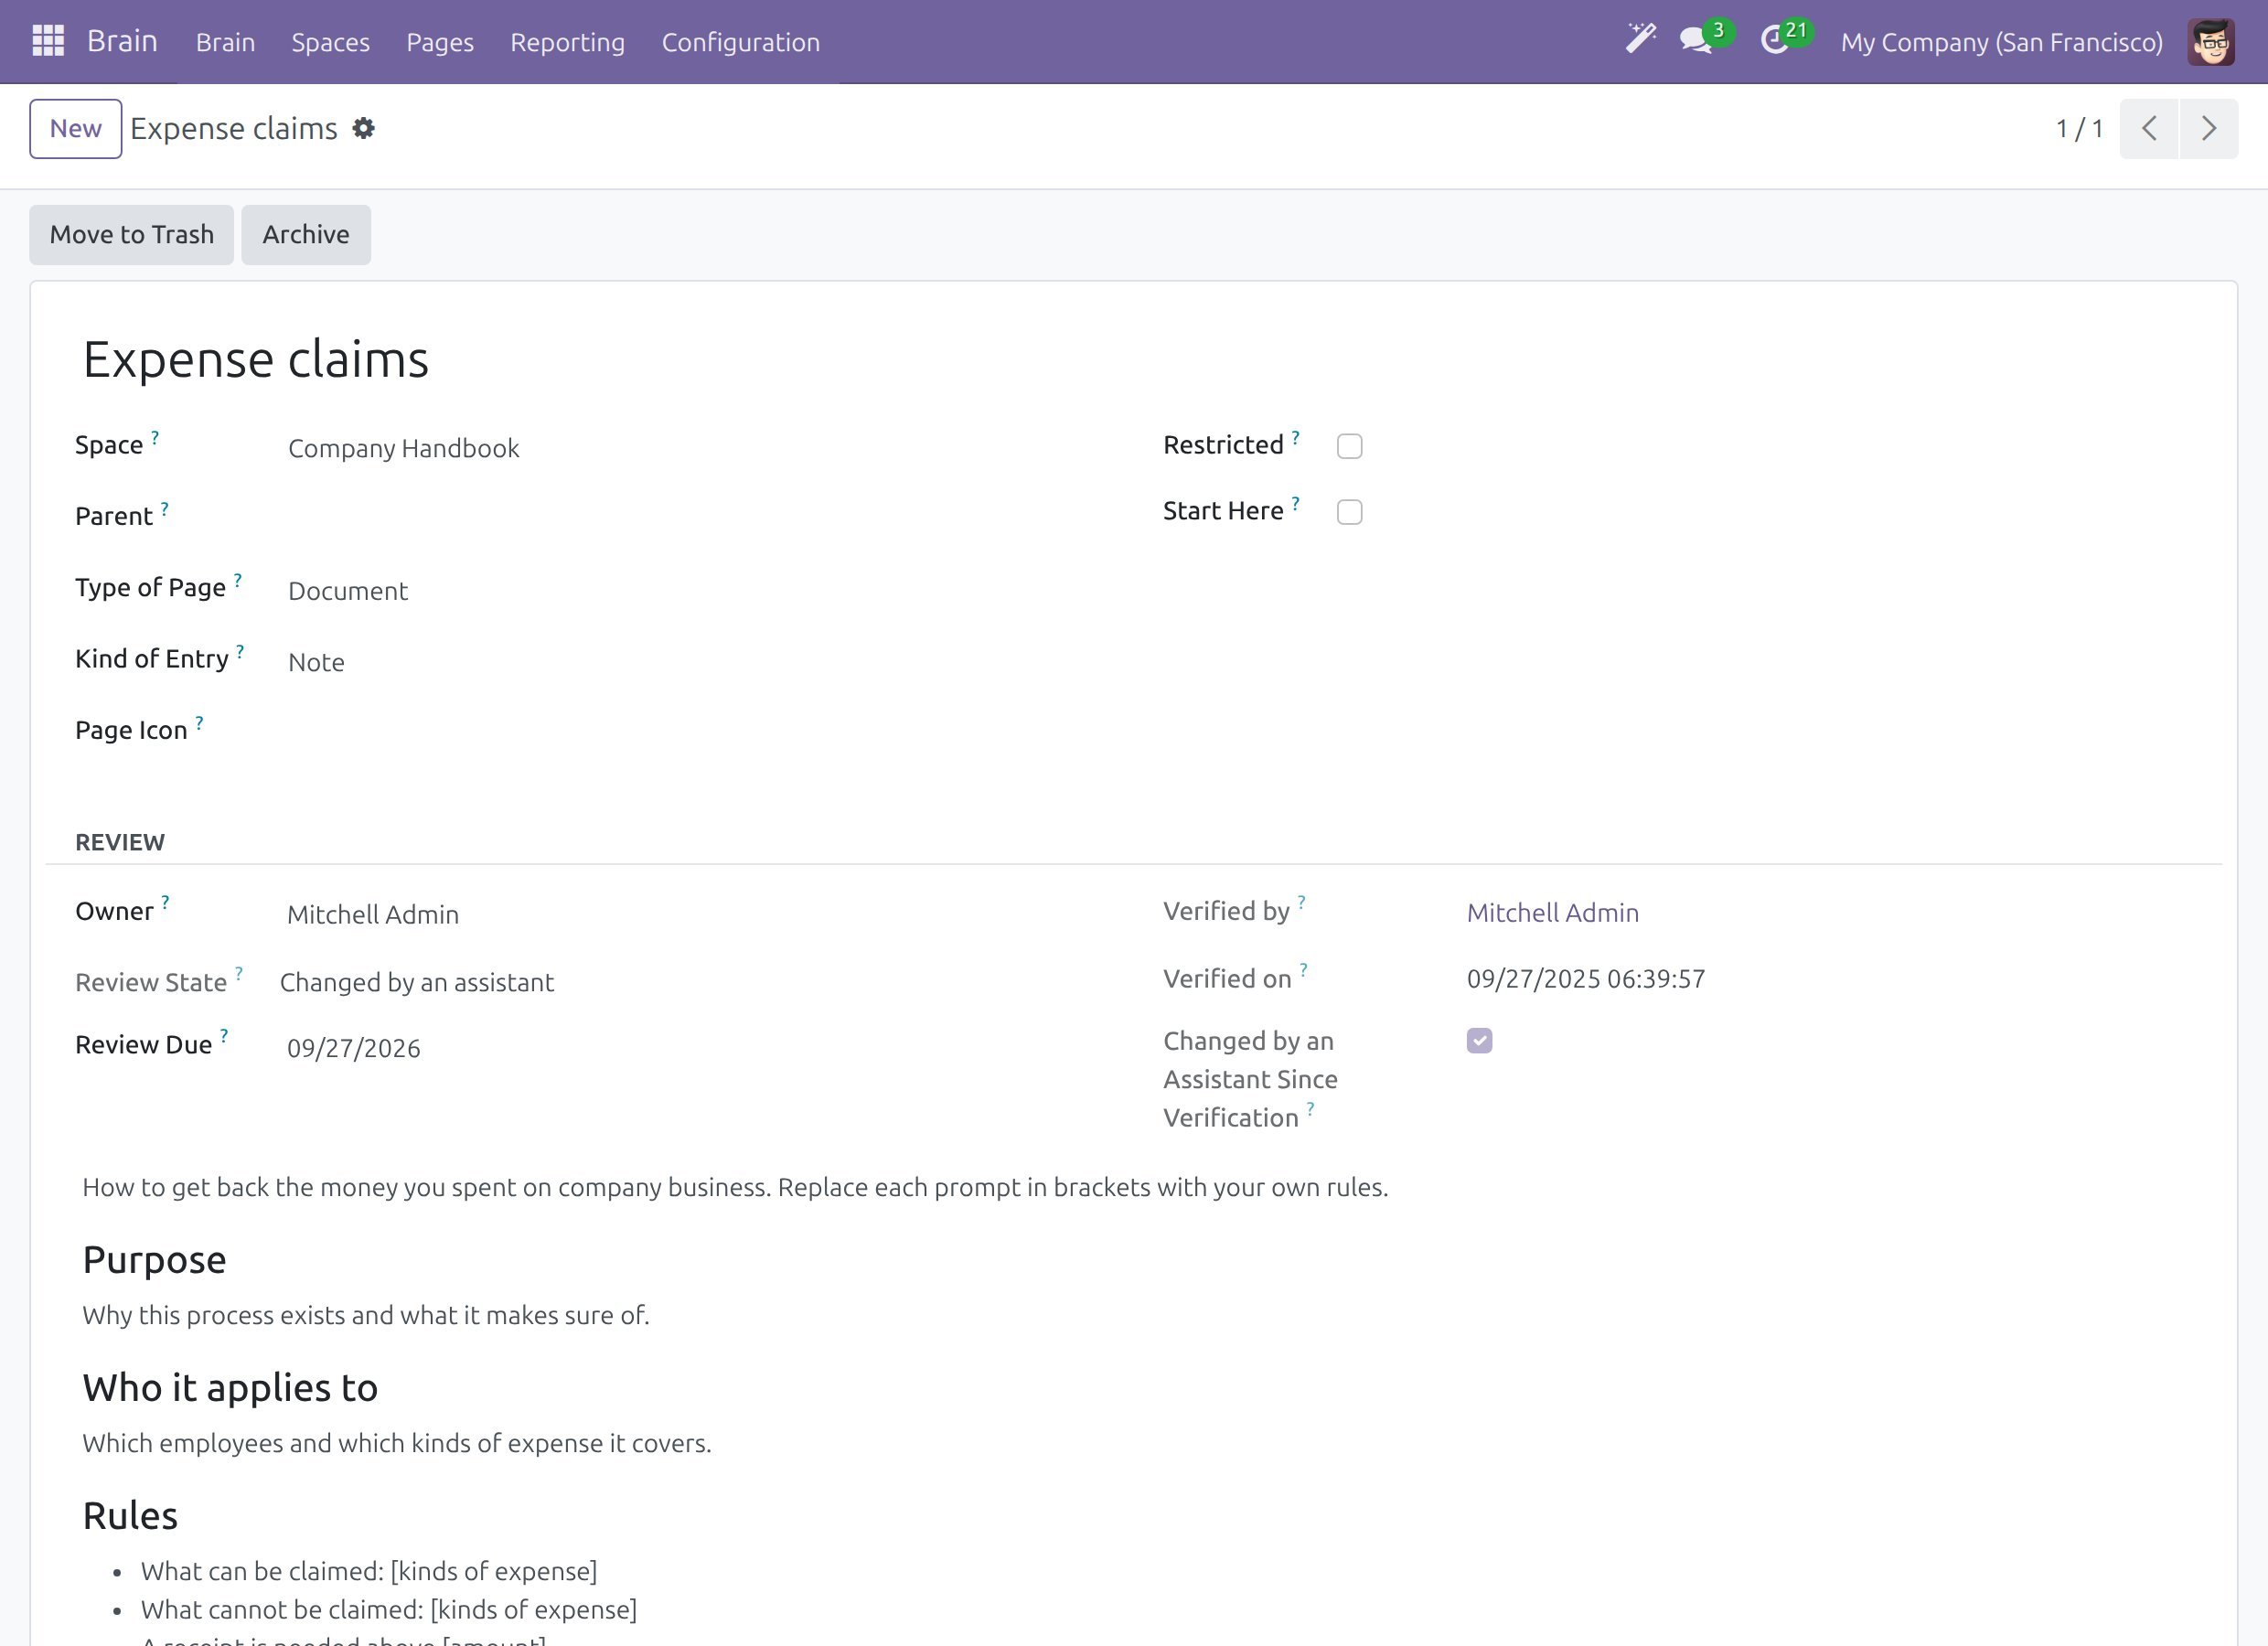
Task: Open the Spaces menu
Action: point(330,42)
